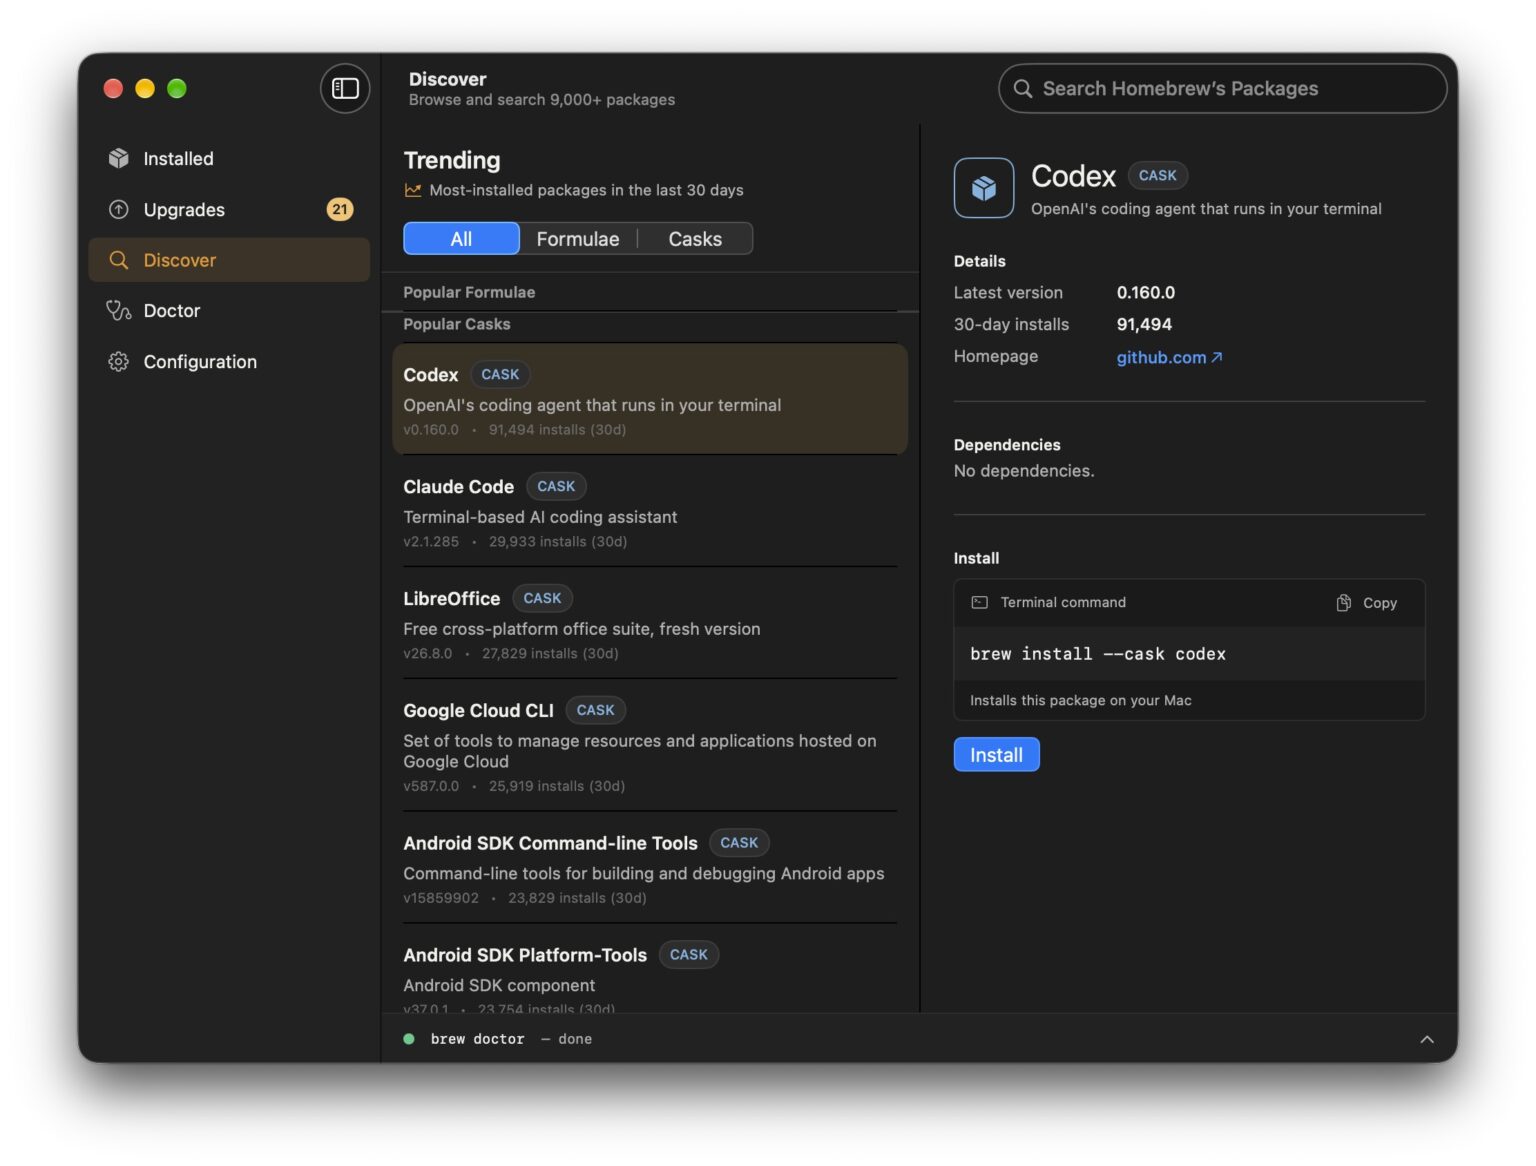Click the 21 upgrades badge

pos(340,209)
